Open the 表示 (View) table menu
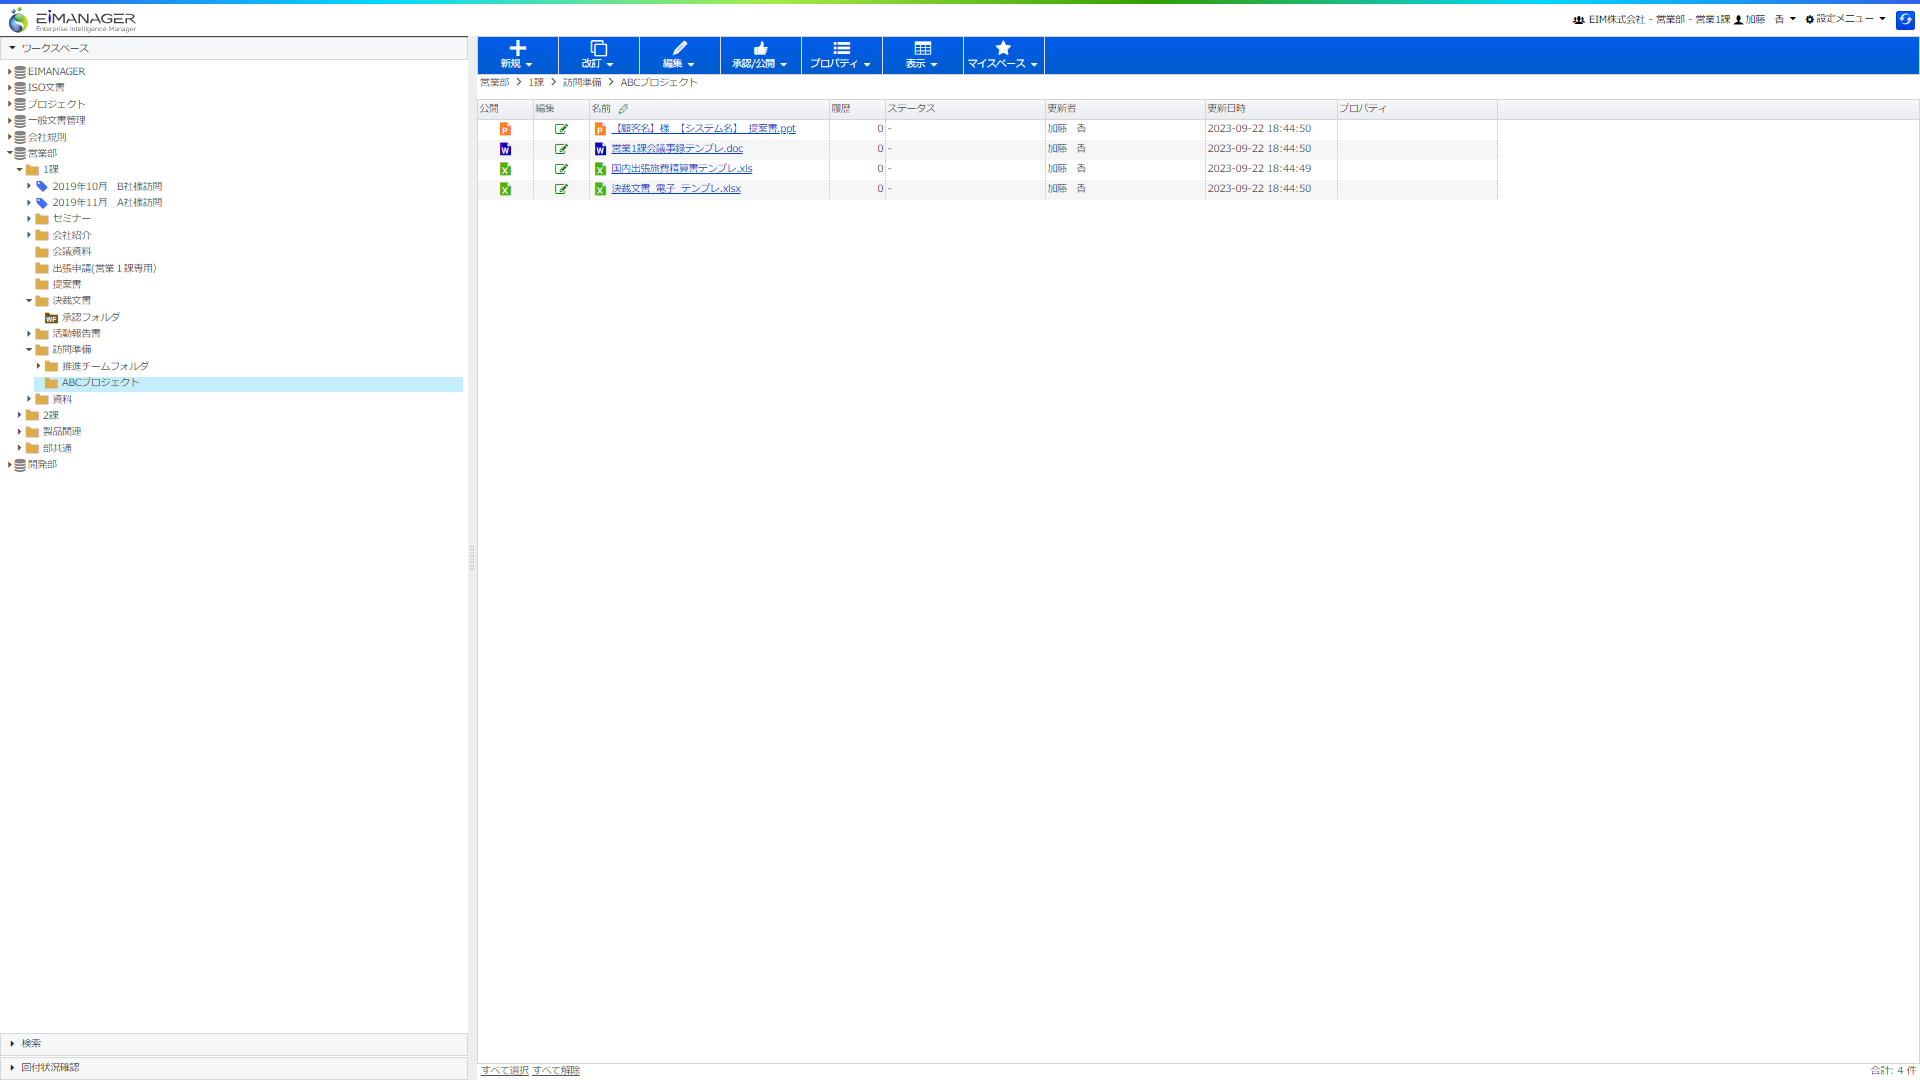Screen dimensions: 1920x1080 922,55
